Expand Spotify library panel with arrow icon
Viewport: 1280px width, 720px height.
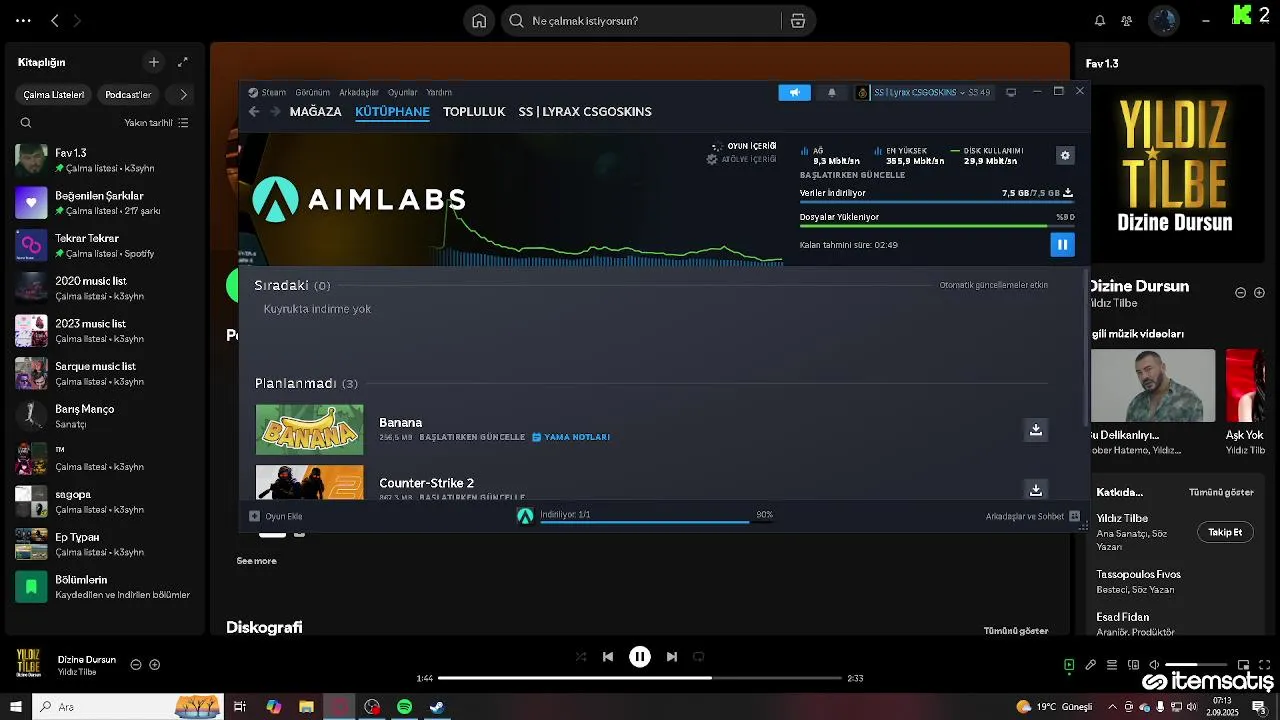(183, 62)
